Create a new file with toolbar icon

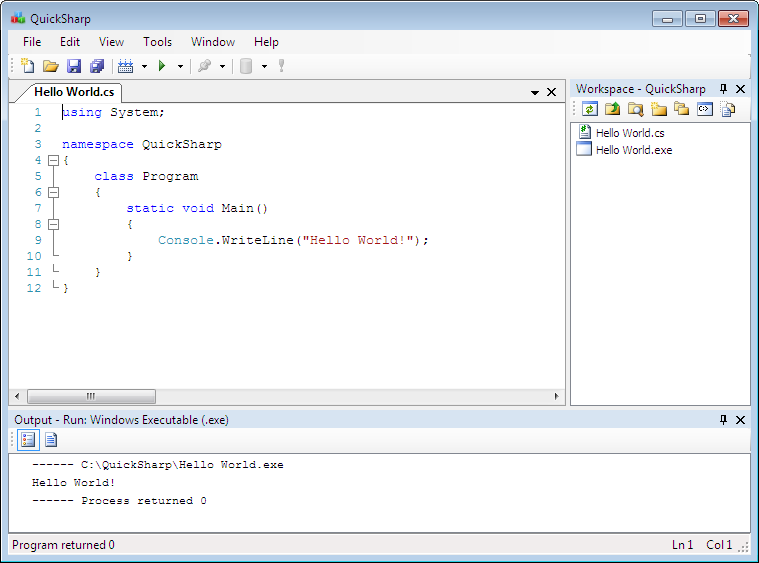[x=28, y=66]
